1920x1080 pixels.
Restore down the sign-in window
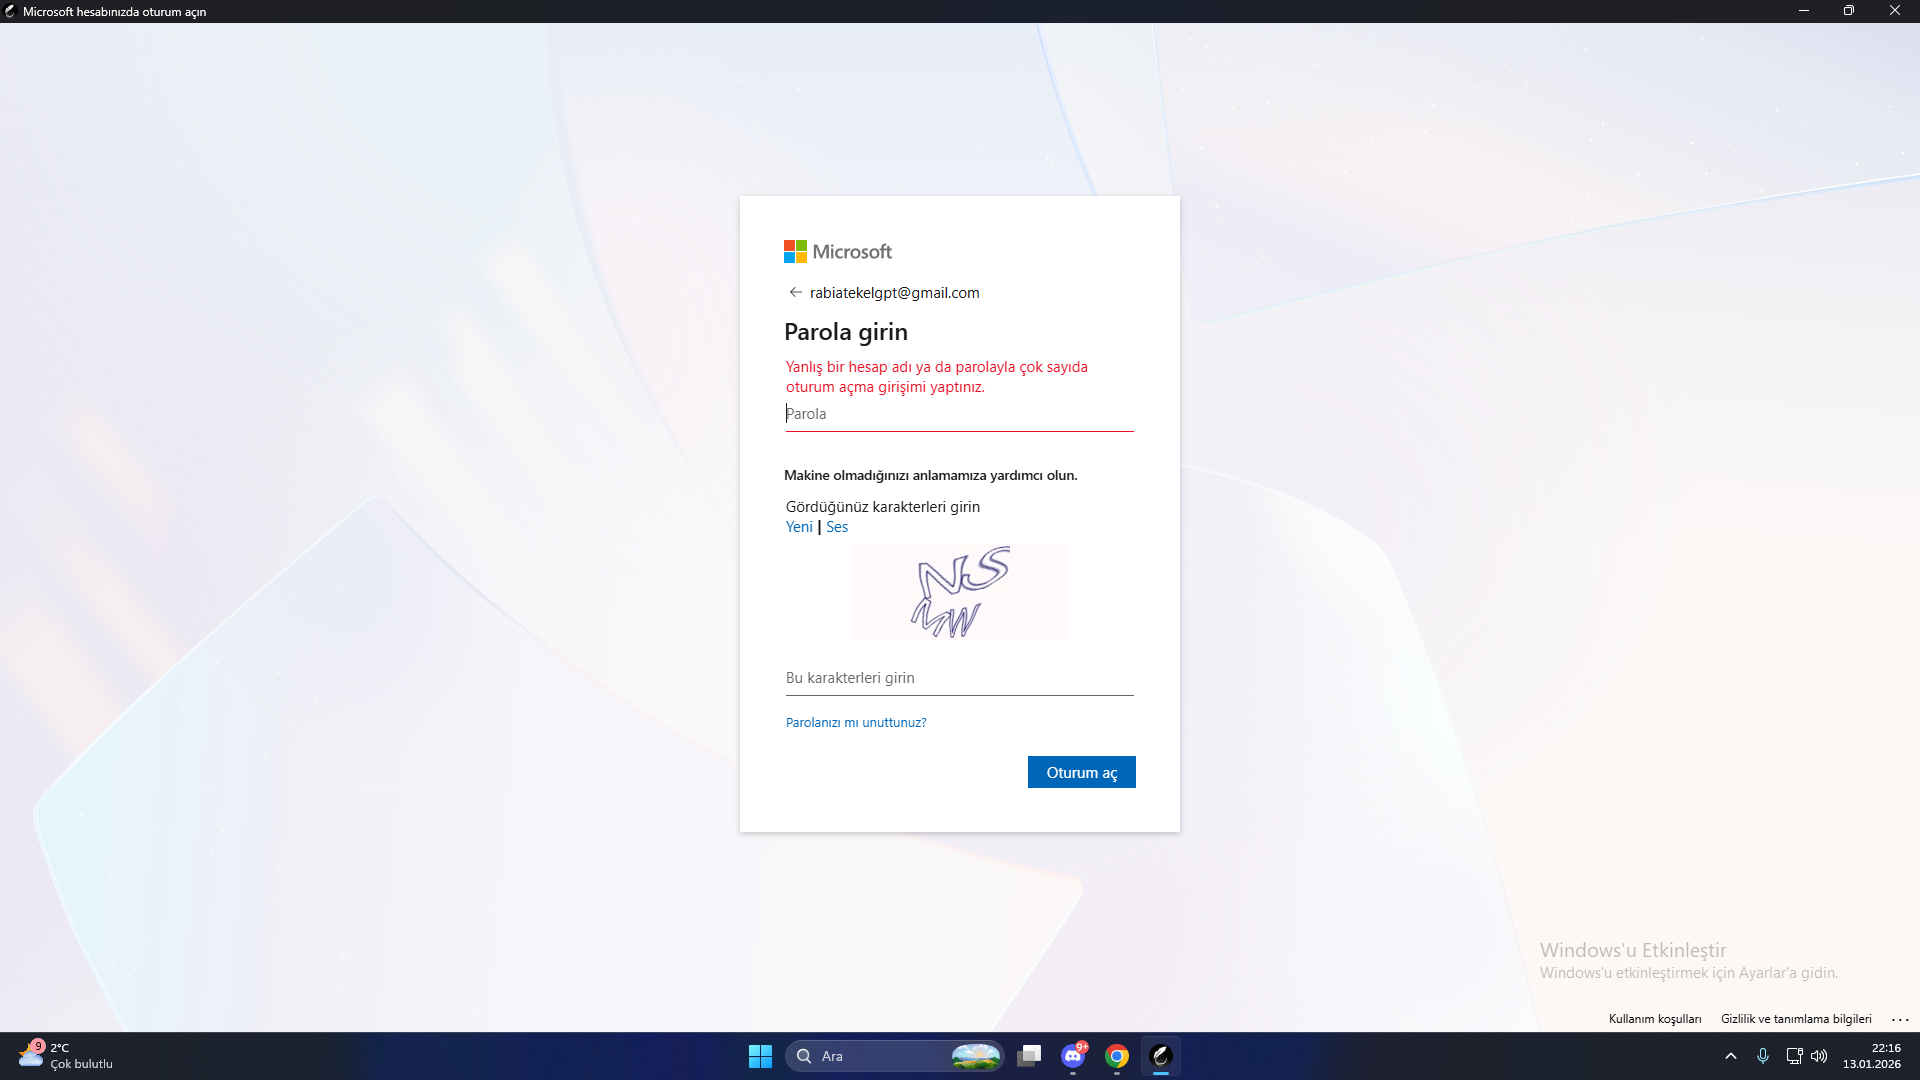(1849, 11)
